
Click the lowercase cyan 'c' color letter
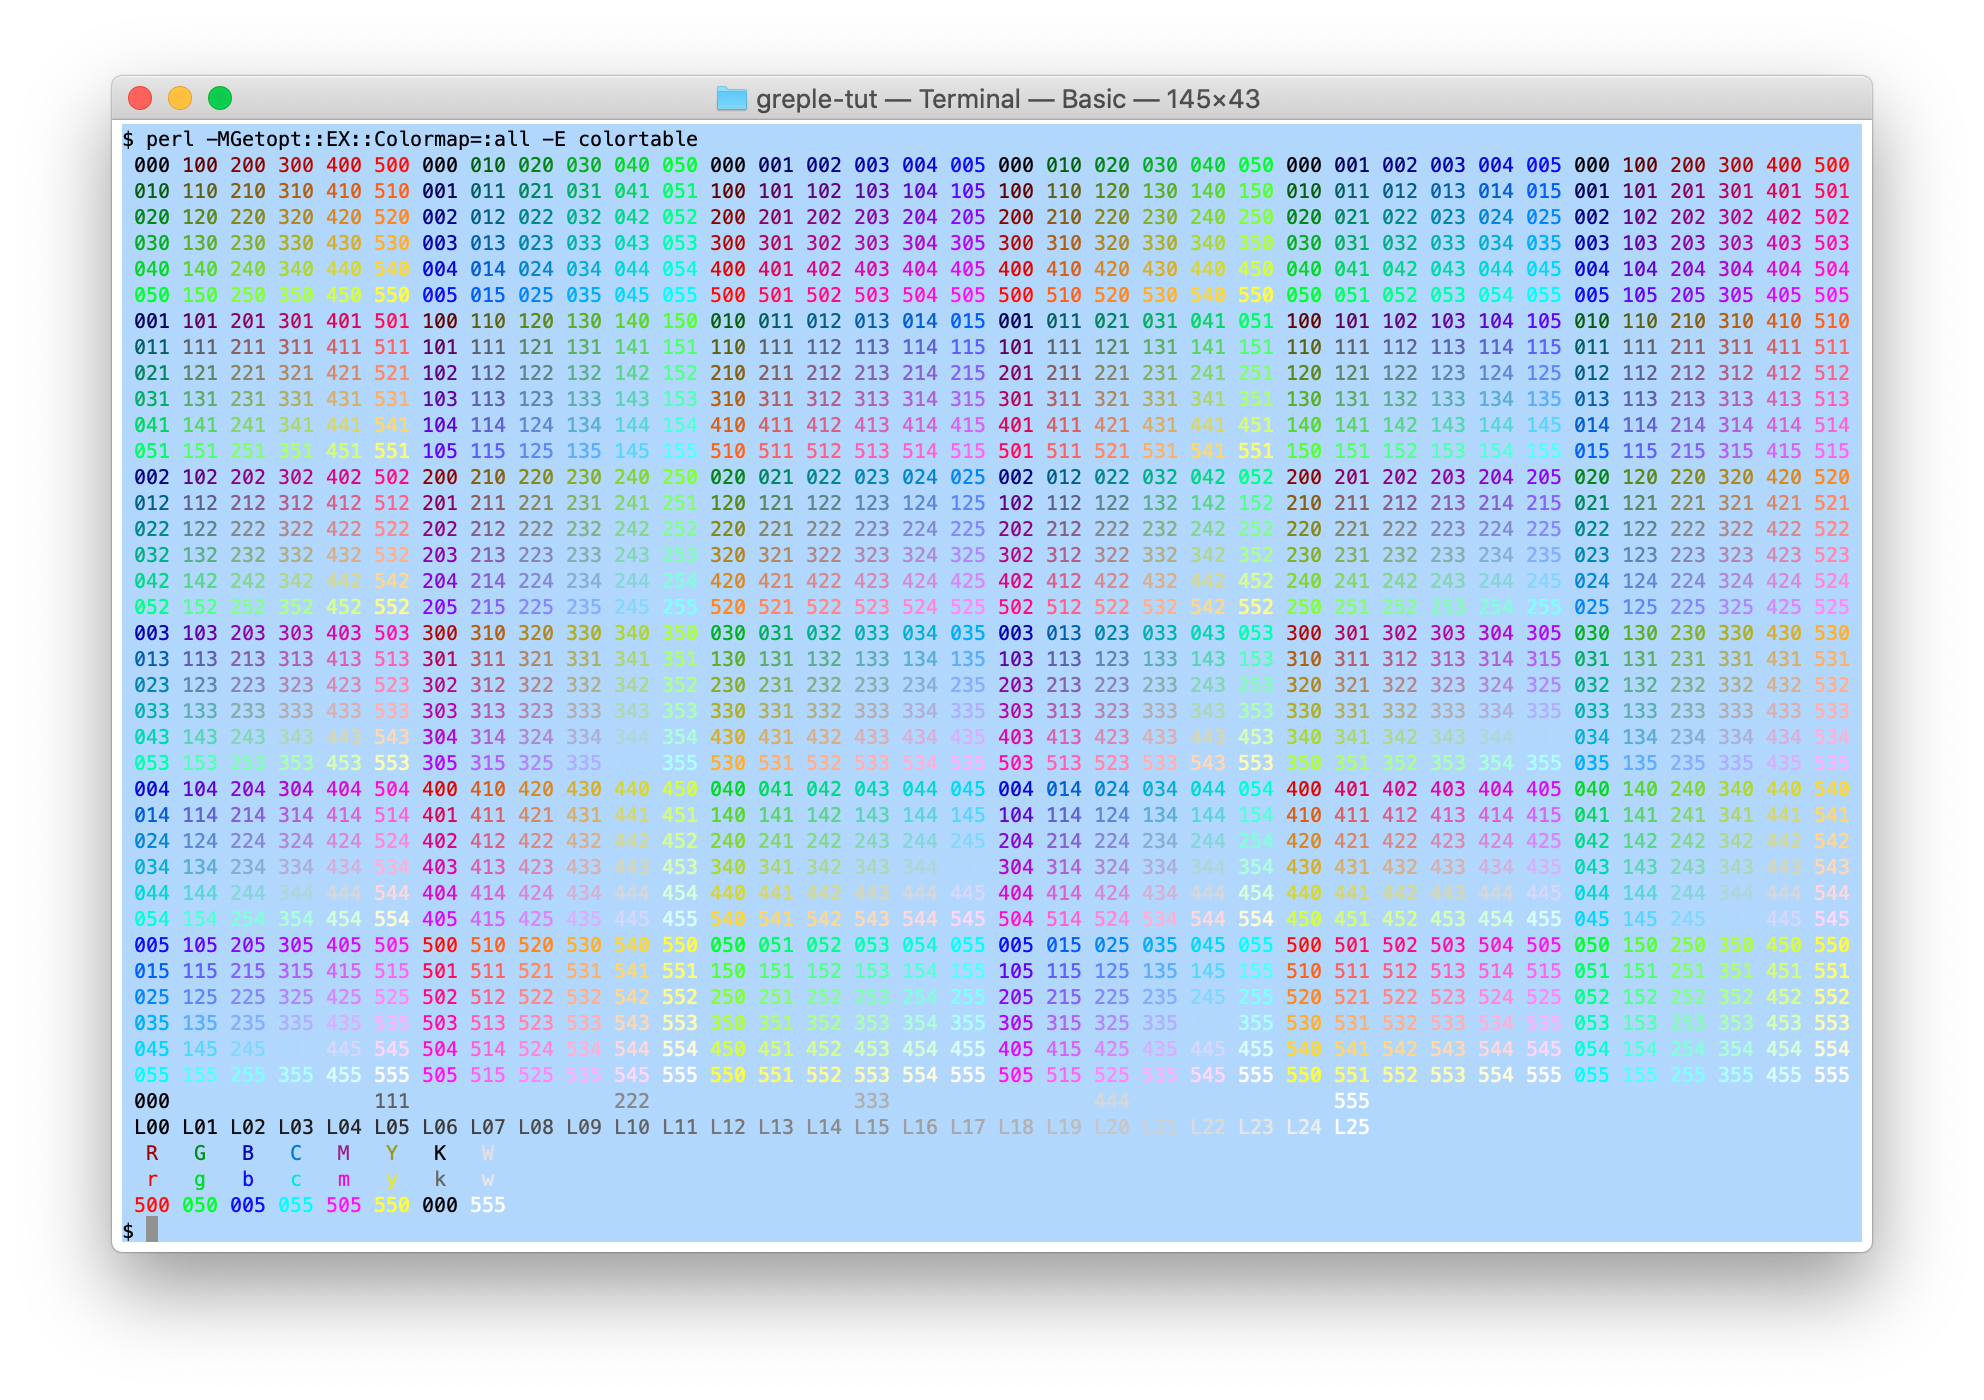tap(296, 1179)
